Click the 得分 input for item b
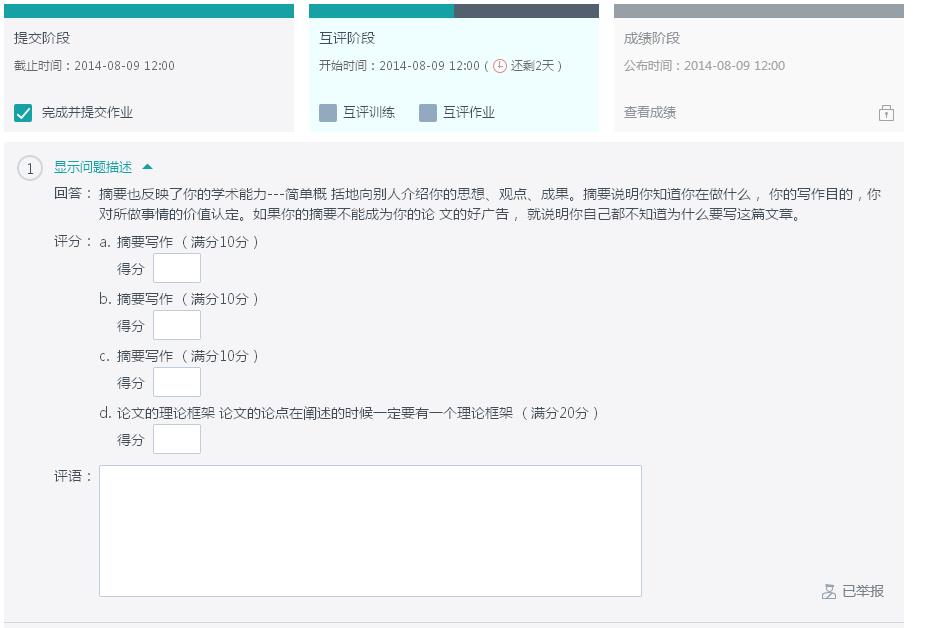This screenshot has width=937, height=628. (x=177, y=325)
